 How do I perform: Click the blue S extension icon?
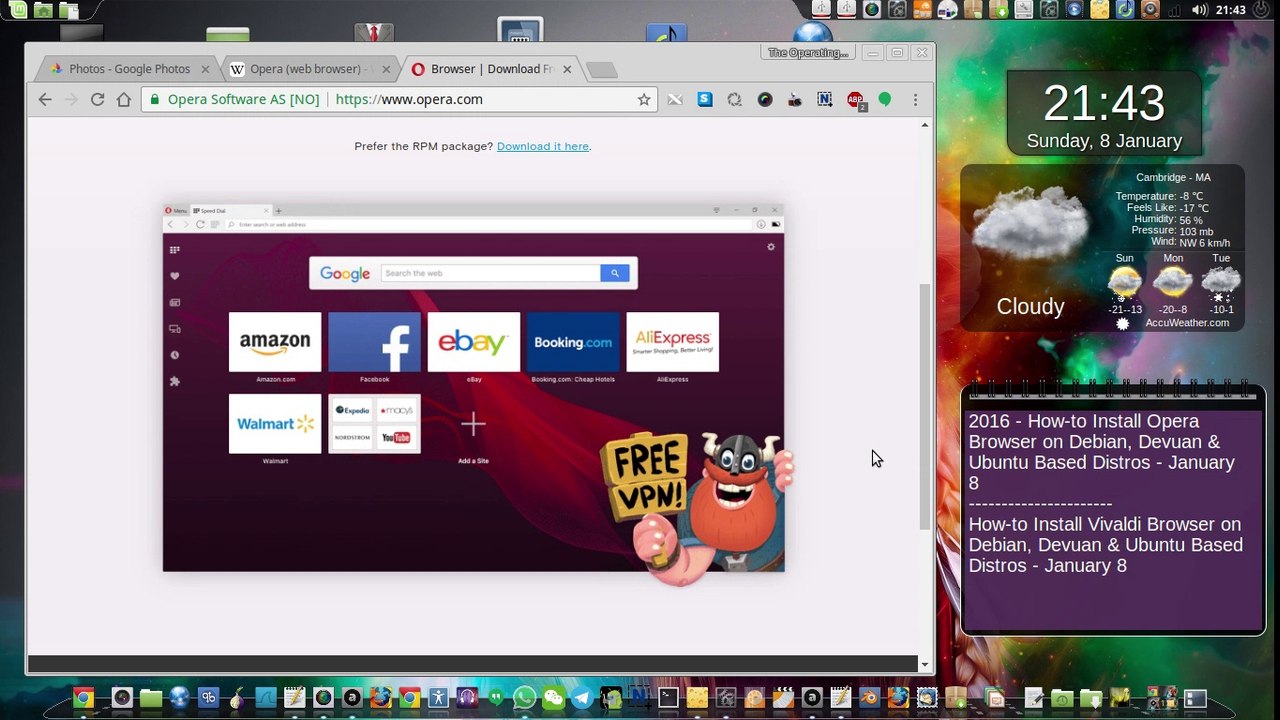point(705,99)
